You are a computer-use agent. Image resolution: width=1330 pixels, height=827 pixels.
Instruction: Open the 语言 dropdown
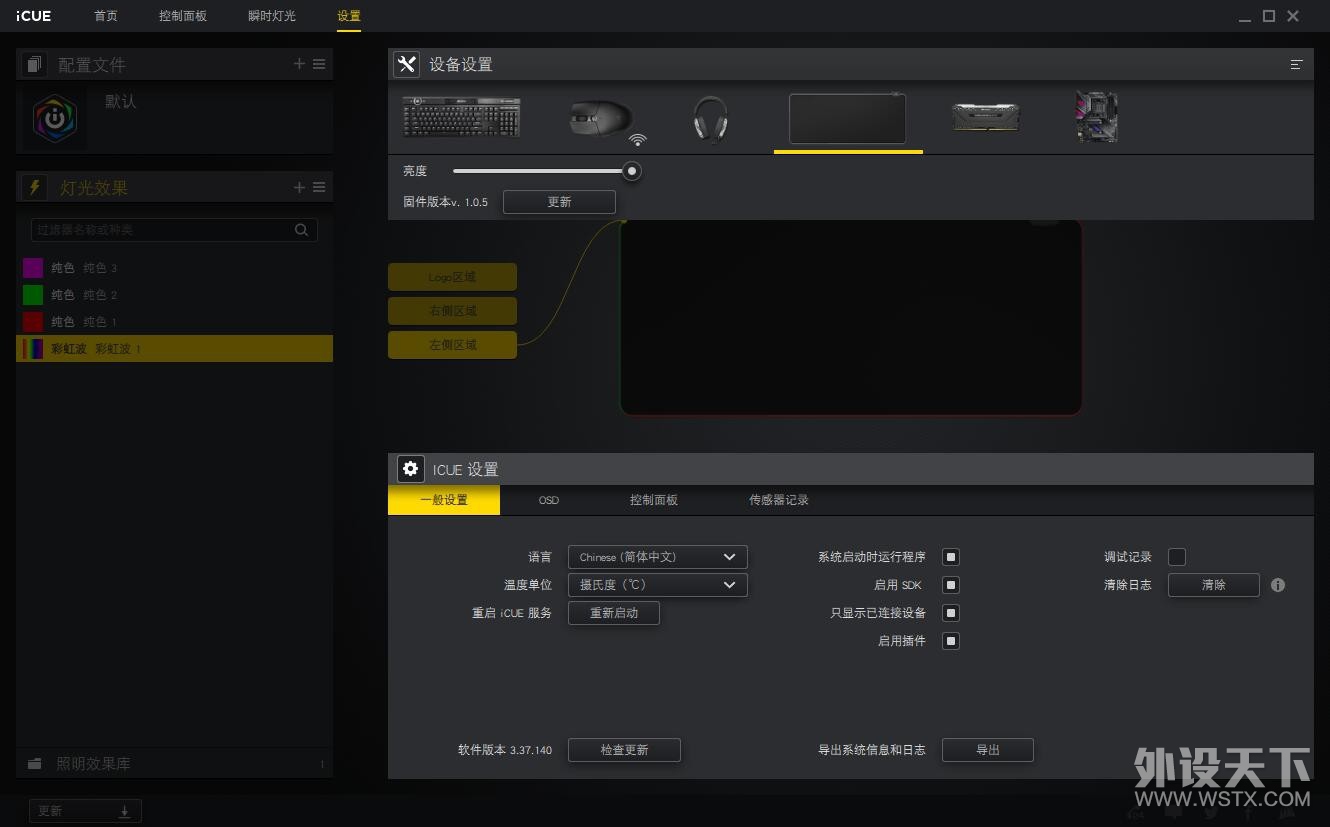click(657, 557)
